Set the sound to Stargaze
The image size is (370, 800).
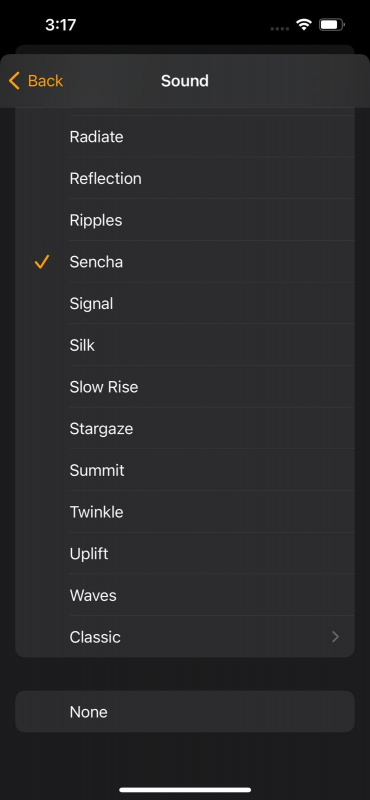point(185,429)
